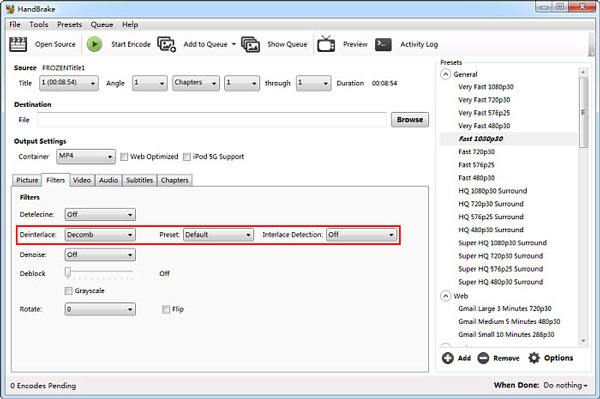
Task: Select the Fast 1080p30 preset
Action: [x=481, y=139]
